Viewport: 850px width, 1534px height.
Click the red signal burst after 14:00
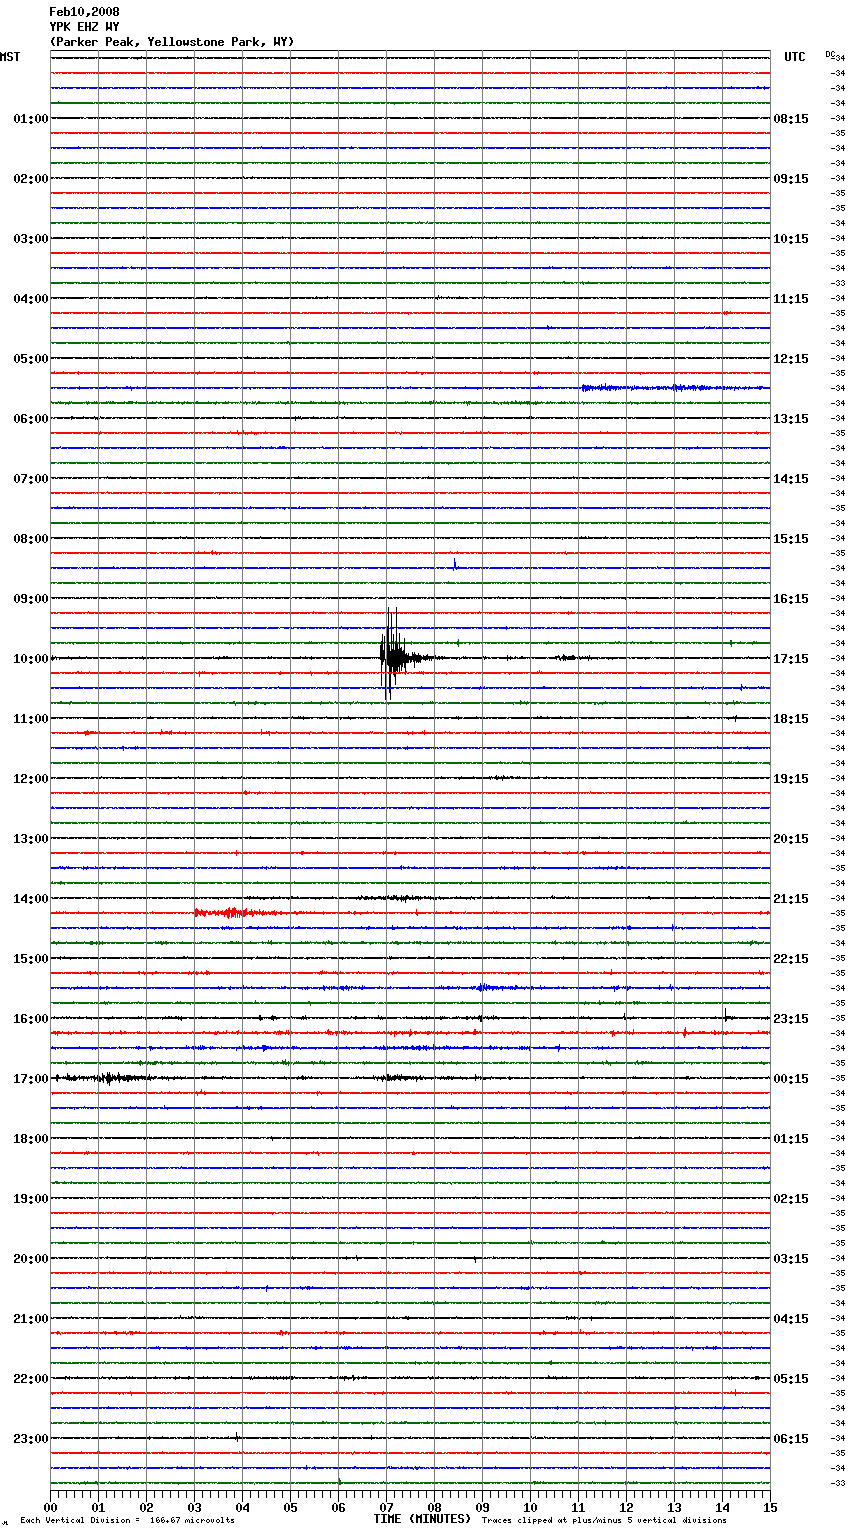235,912
